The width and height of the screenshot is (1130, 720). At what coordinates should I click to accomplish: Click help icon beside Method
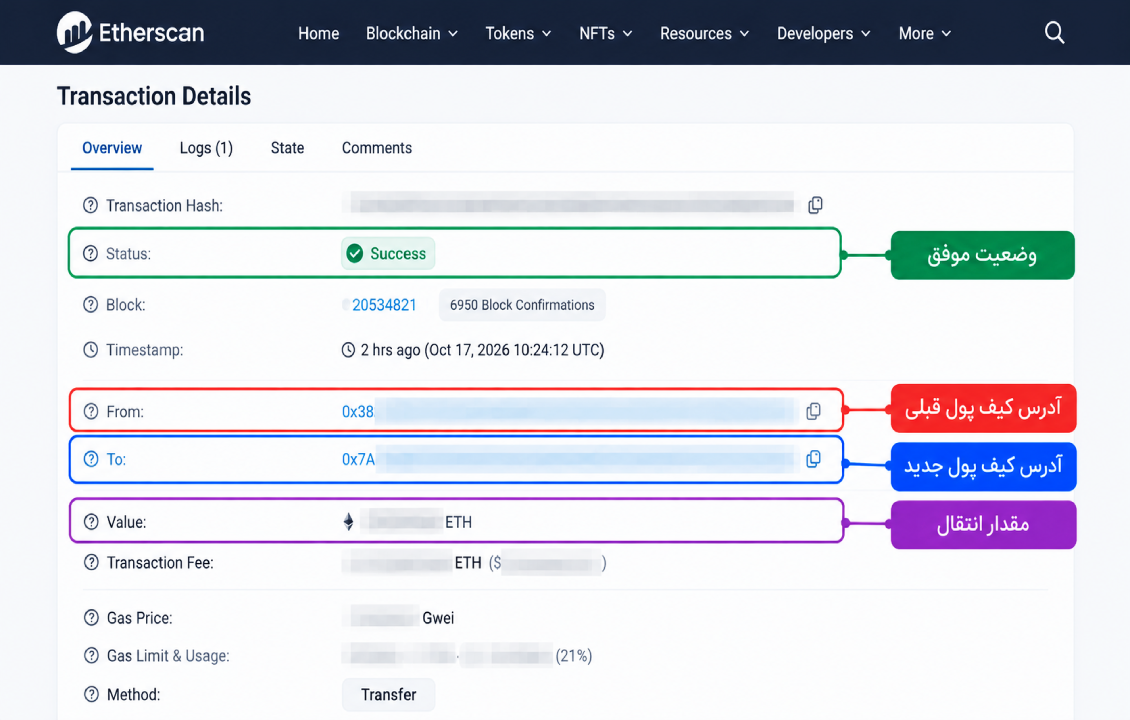pyautogui.click(x=91, y=694)
